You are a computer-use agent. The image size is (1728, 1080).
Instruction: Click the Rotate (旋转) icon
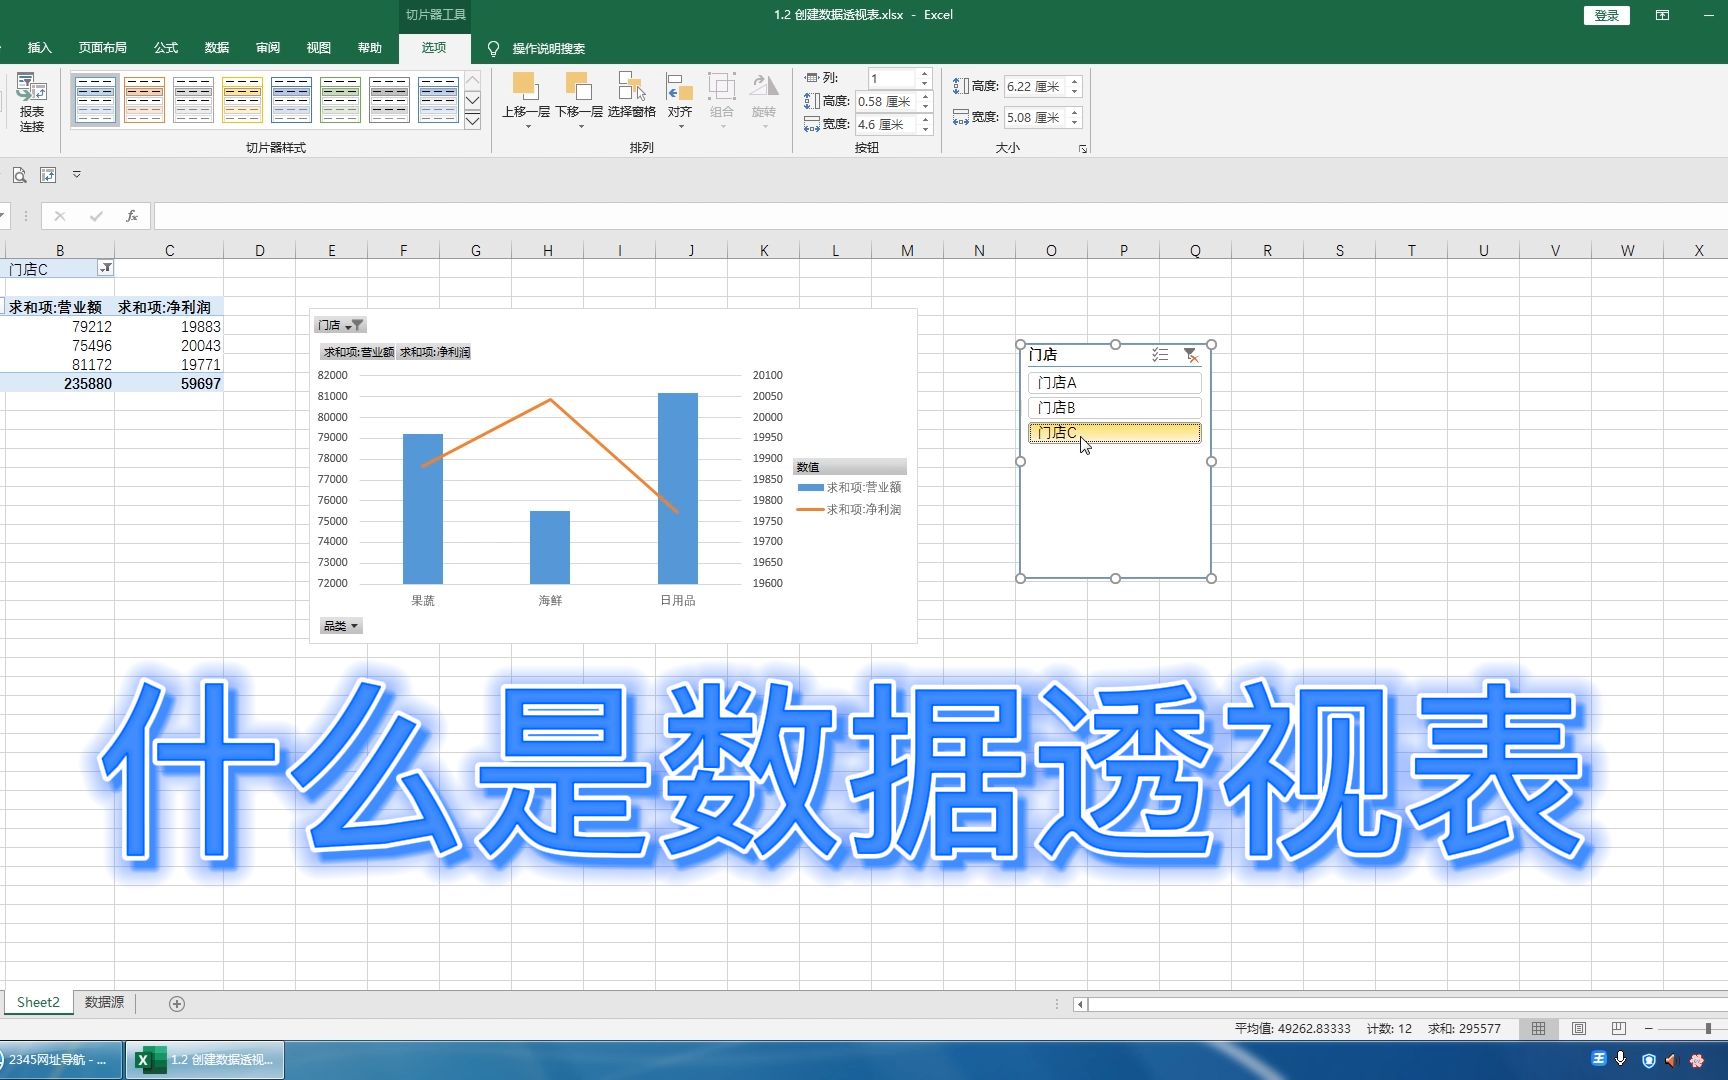[764, 87]
